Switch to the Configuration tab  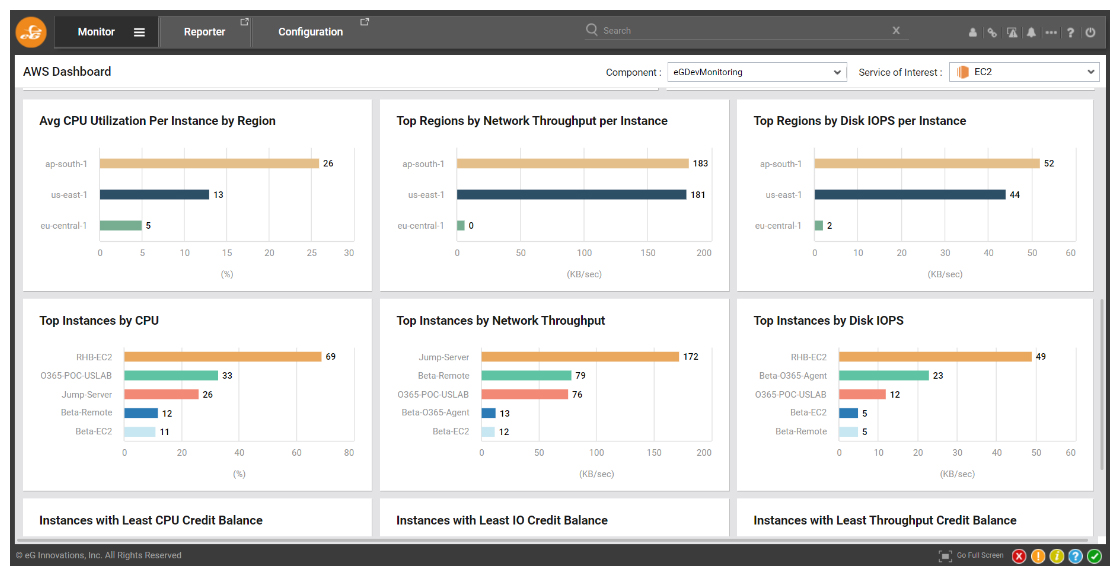[x=311, y=32]
